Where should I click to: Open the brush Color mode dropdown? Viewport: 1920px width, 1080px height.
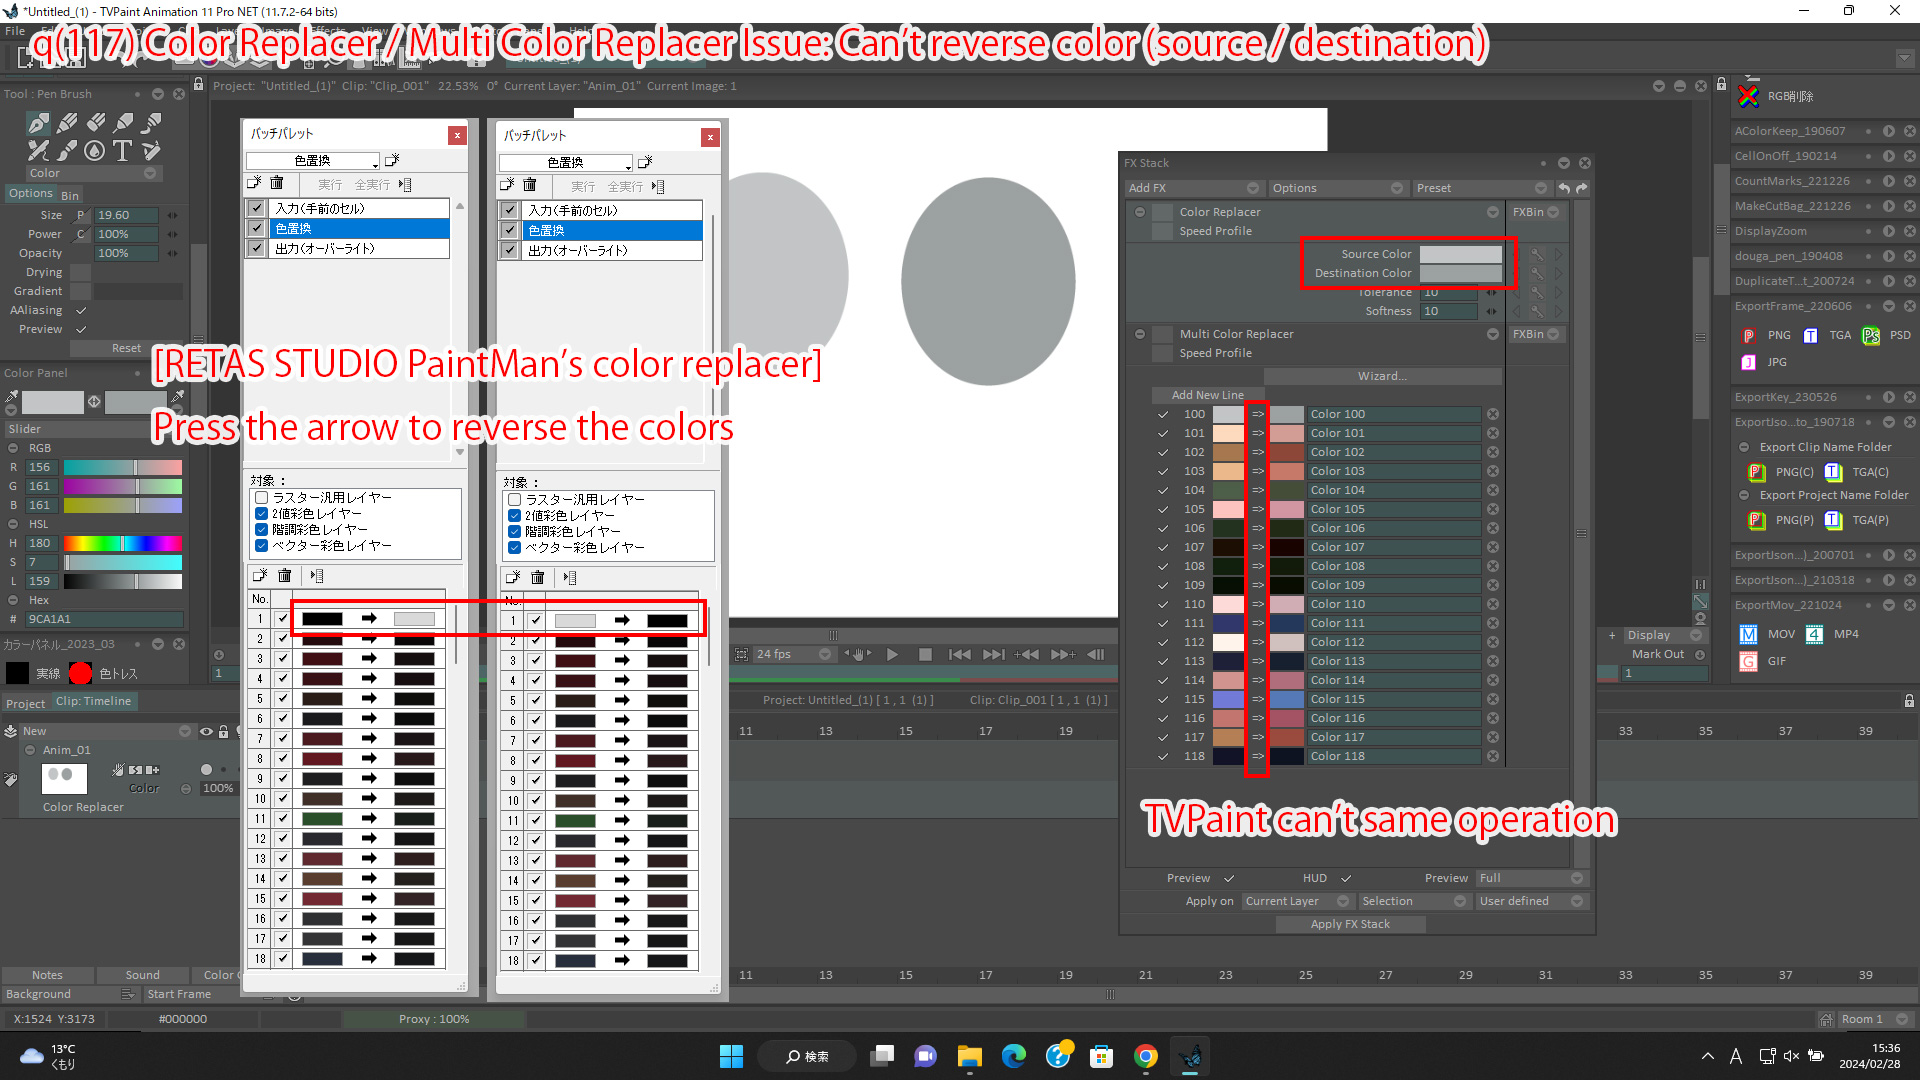(x=93, y=173)
